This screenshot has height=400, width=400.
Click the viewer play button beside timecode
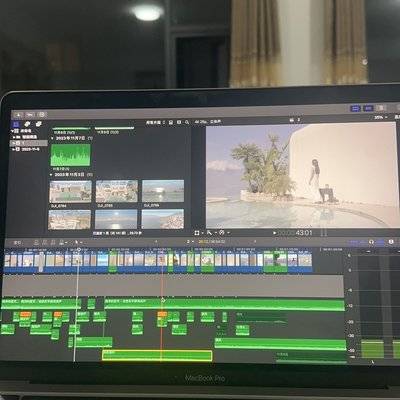click(274, 233)
